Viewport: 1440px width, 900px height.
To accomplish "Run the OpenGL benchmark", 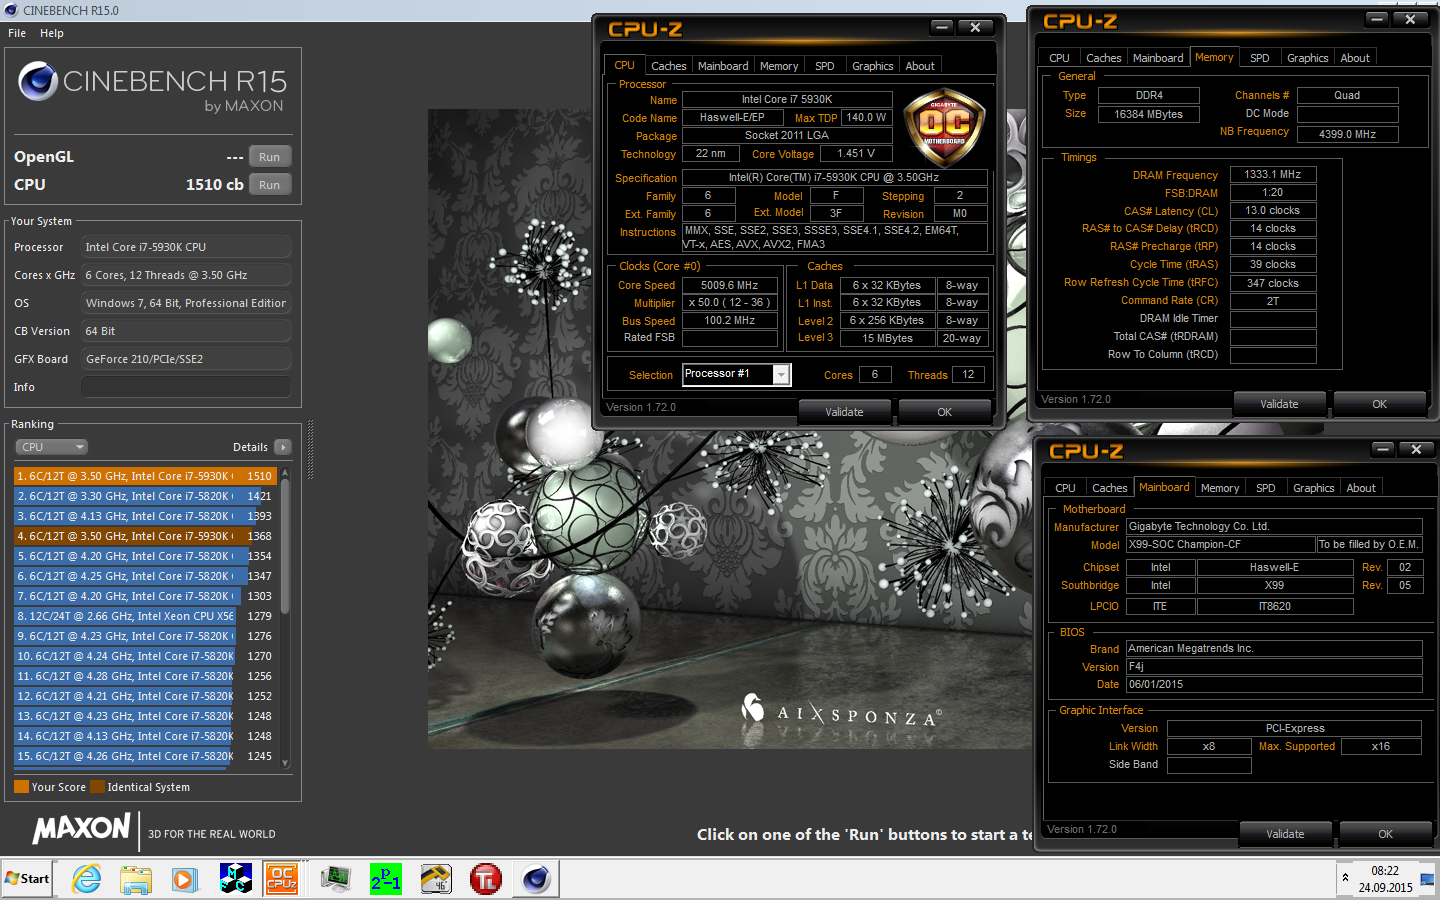I will tap(269, 157).
